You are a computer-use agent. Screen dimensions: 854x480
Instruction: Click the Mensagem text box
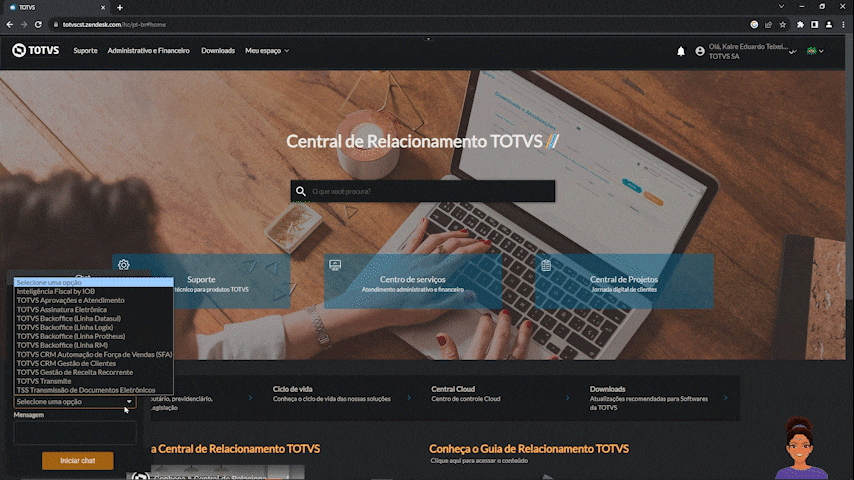click(x=75, y=433)
